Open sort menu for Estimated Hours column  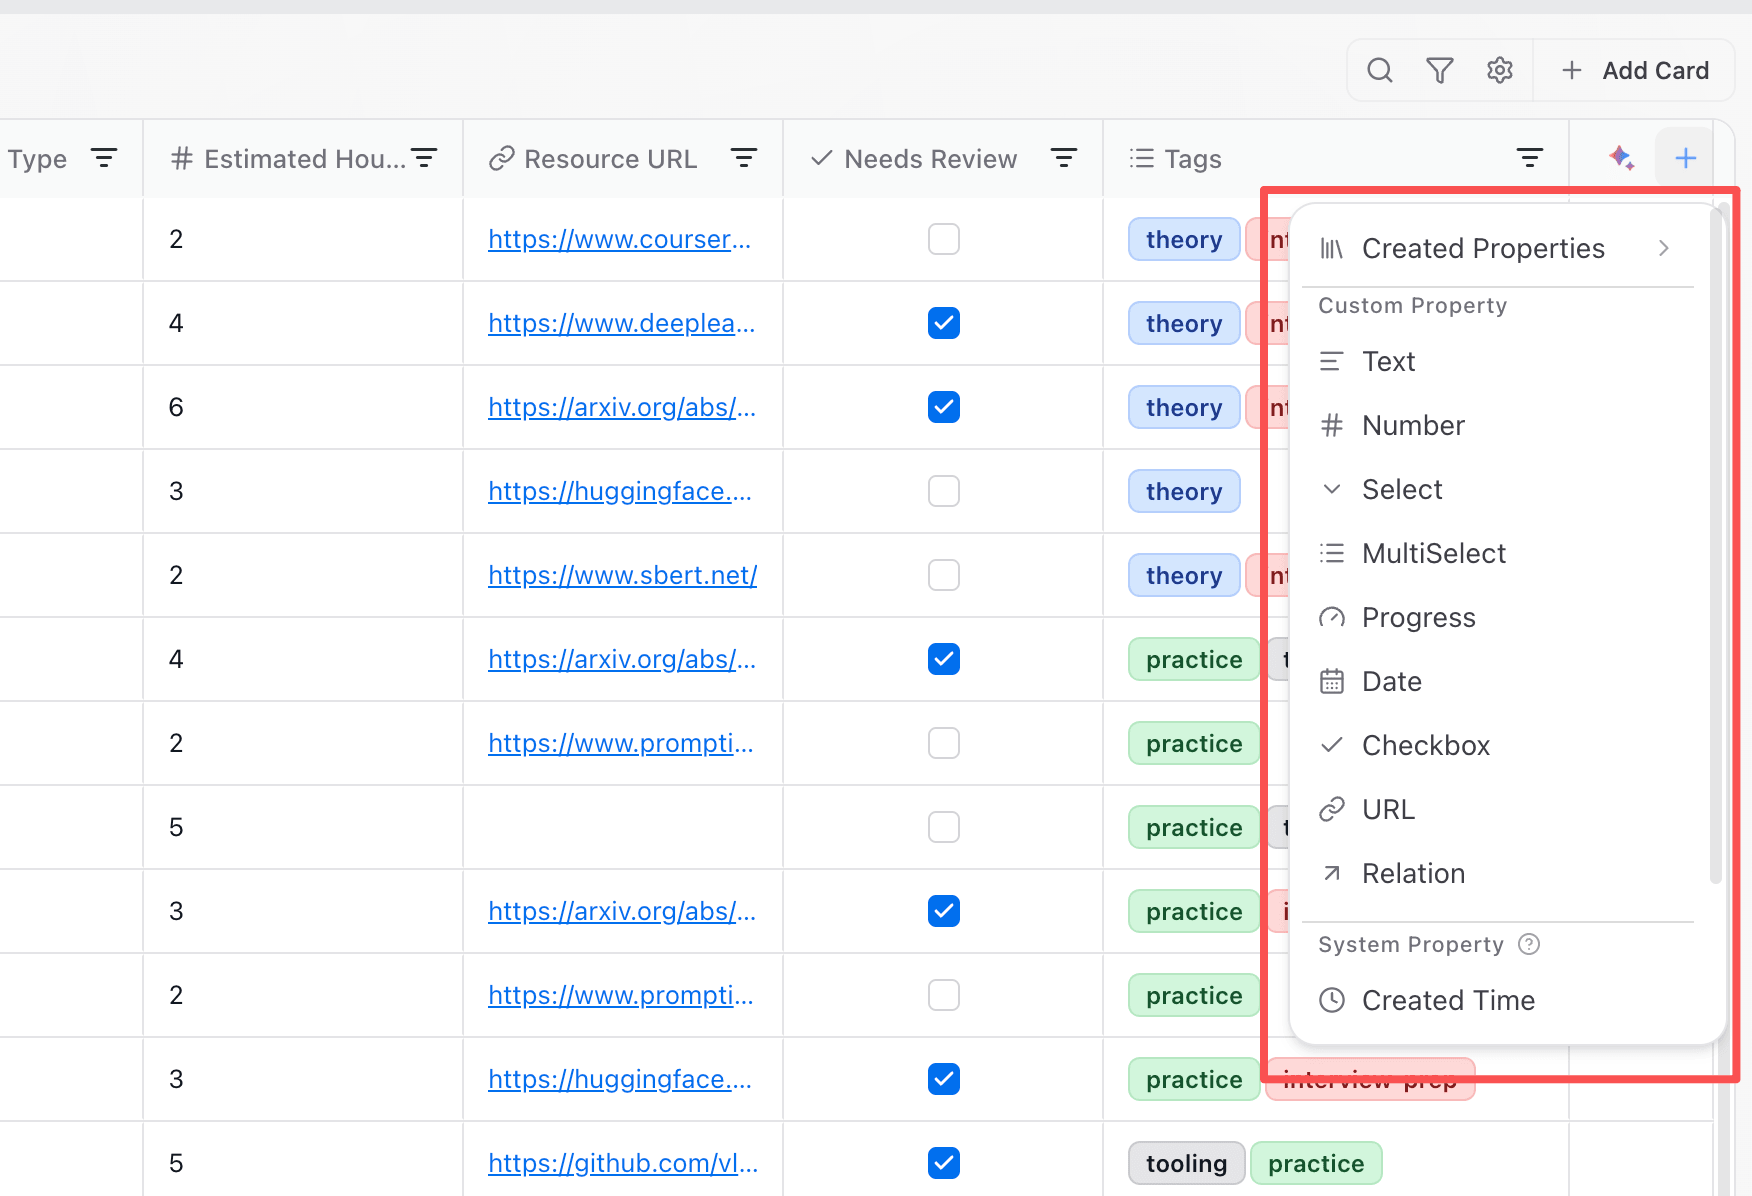pos(424,158)
